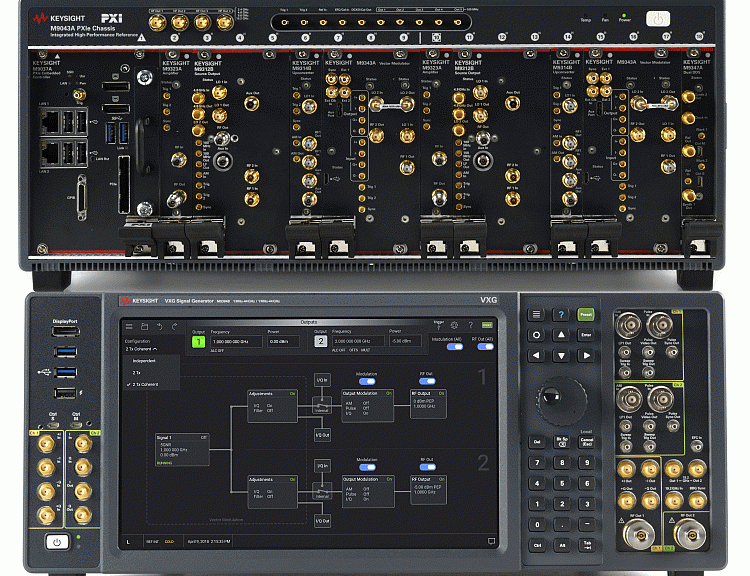750x576 pixels.
Task: Open the settings gear on the touchscreen
Action: tap(454, 325)
